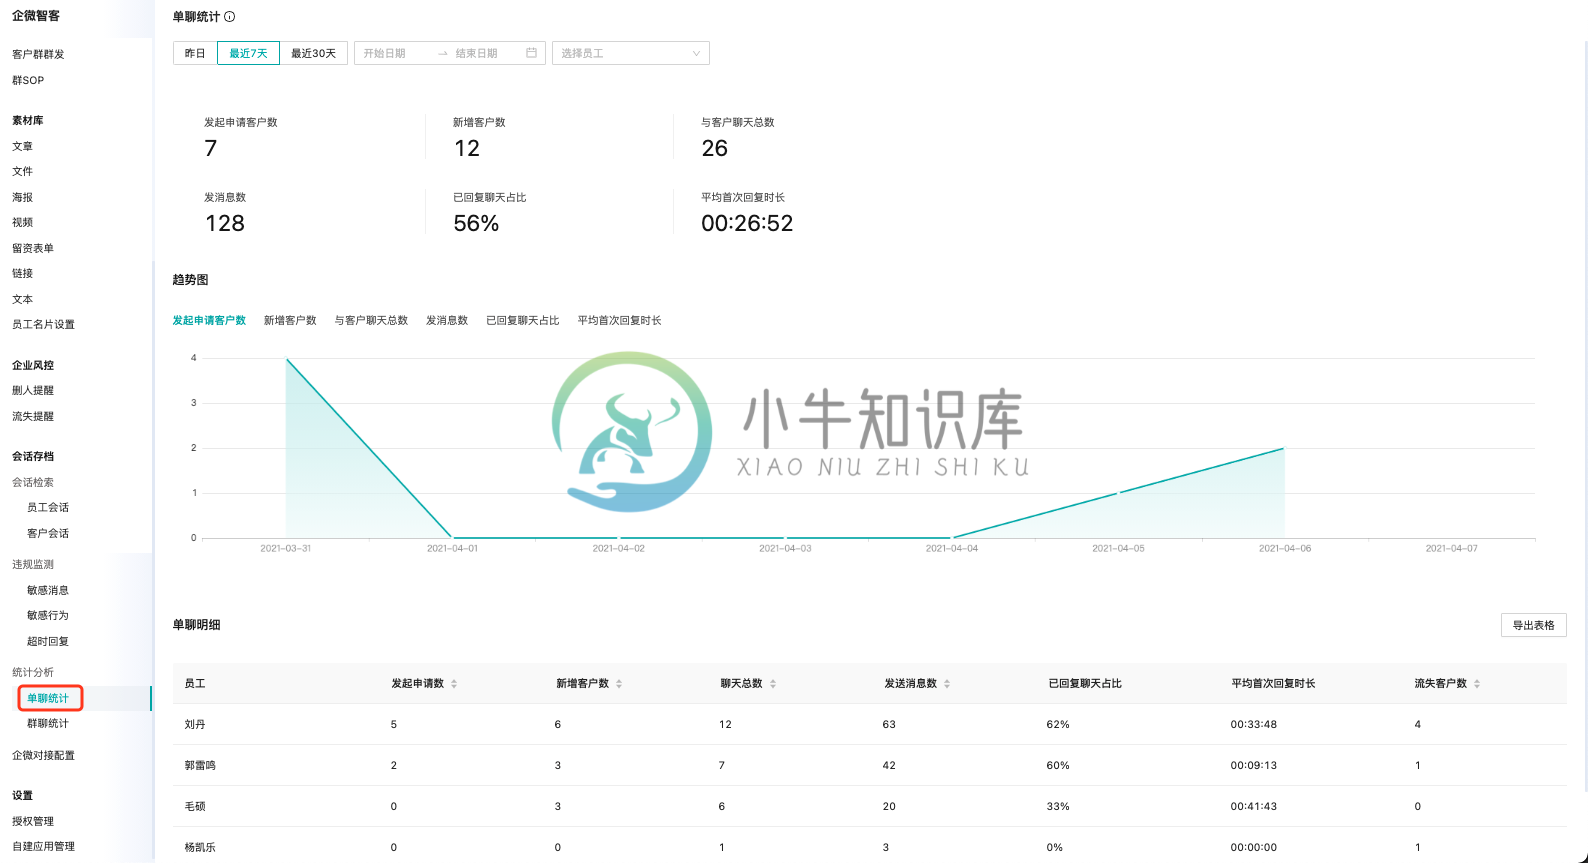Show 新增客户数 trend chart tab
1588x863 pixels.
pos(290,321)
